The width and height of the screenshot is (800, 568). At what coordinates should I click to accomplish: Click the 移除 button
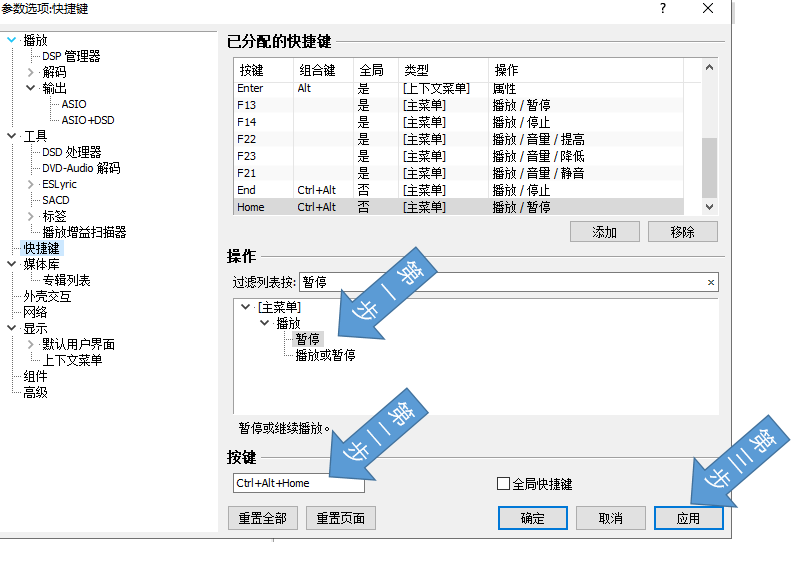683,231
